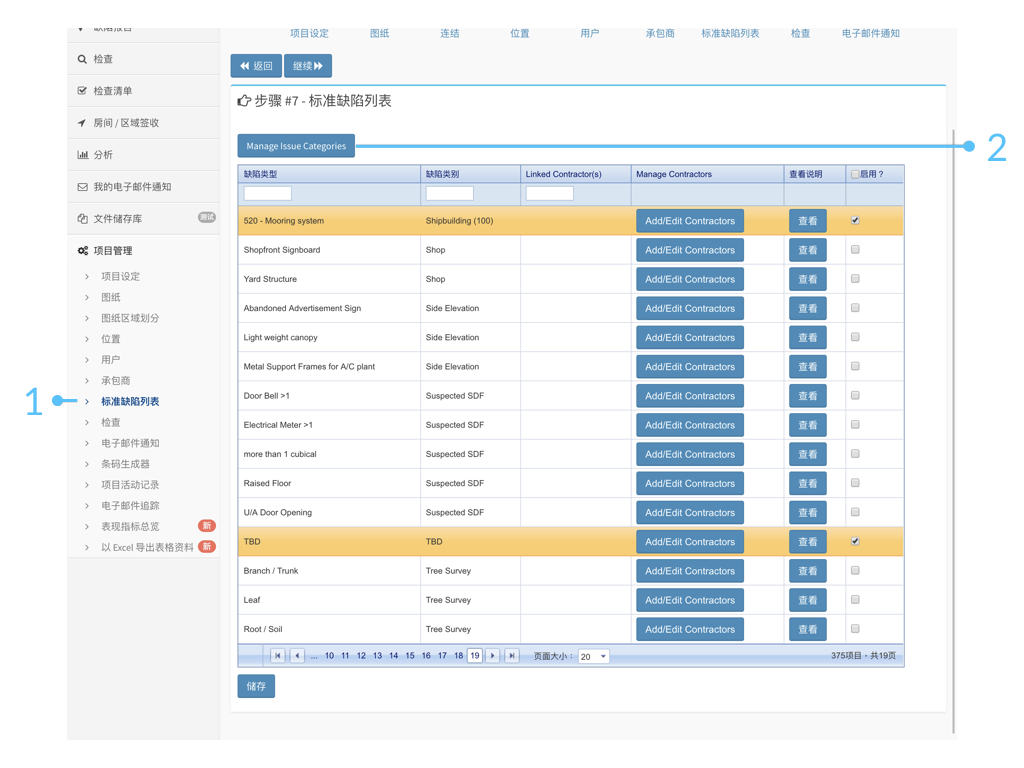Image resolution: width=1024 pixels, height=768 pixels.
Task: Open Manage Issue Categories
Action: [296, 146]
